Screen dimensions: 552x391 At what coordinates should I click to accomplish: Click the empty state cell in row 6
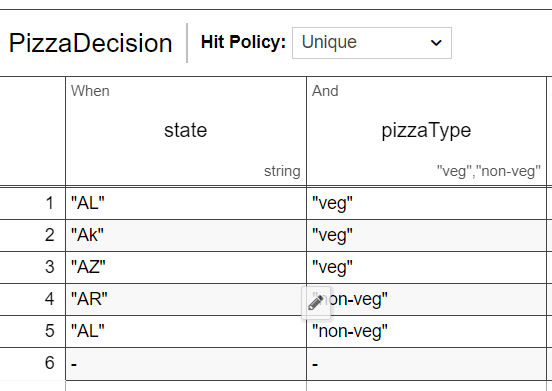(186, 364)
